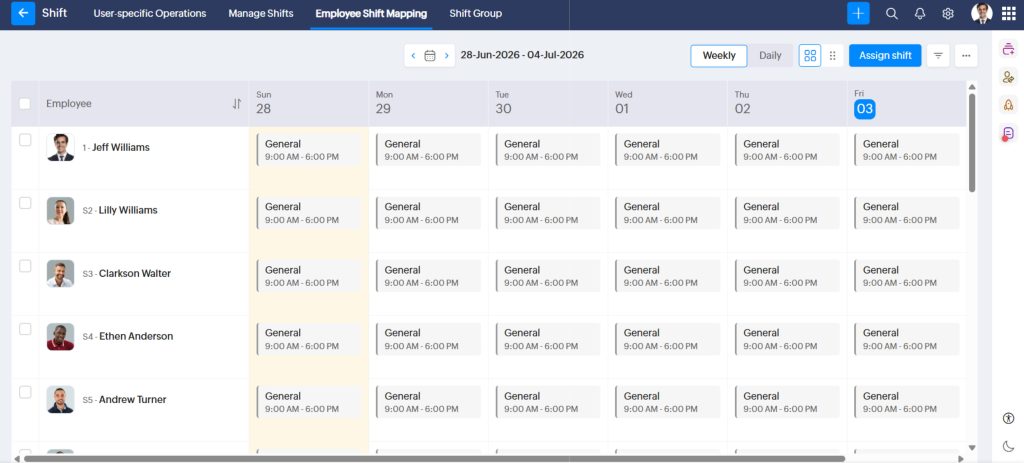
Task: Open Clarkson Walter's Tuesday 30 General shift
Action: [547, 276]
